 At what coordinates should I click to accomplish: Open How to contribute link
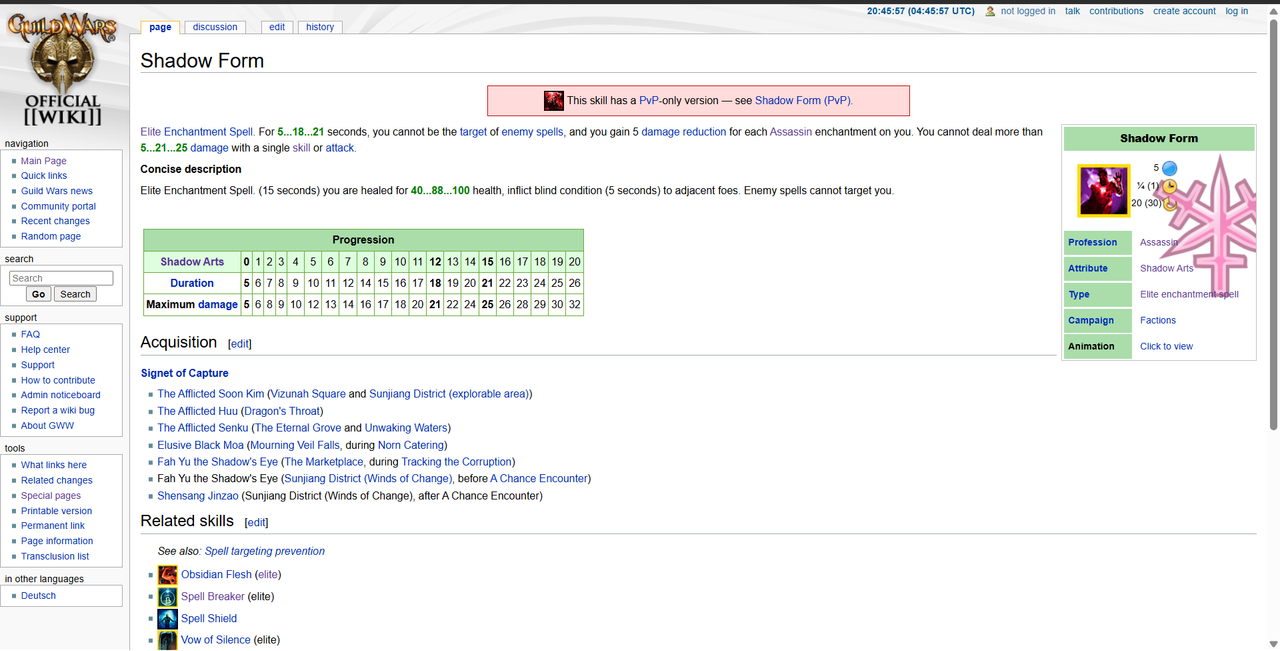pos(58,380)
